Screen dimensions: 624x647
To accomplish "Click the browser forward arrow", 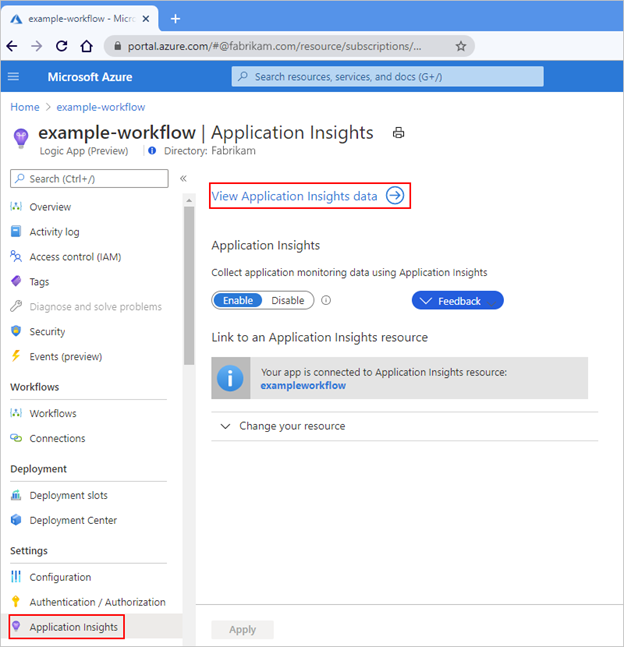I will tap(37, 46).
